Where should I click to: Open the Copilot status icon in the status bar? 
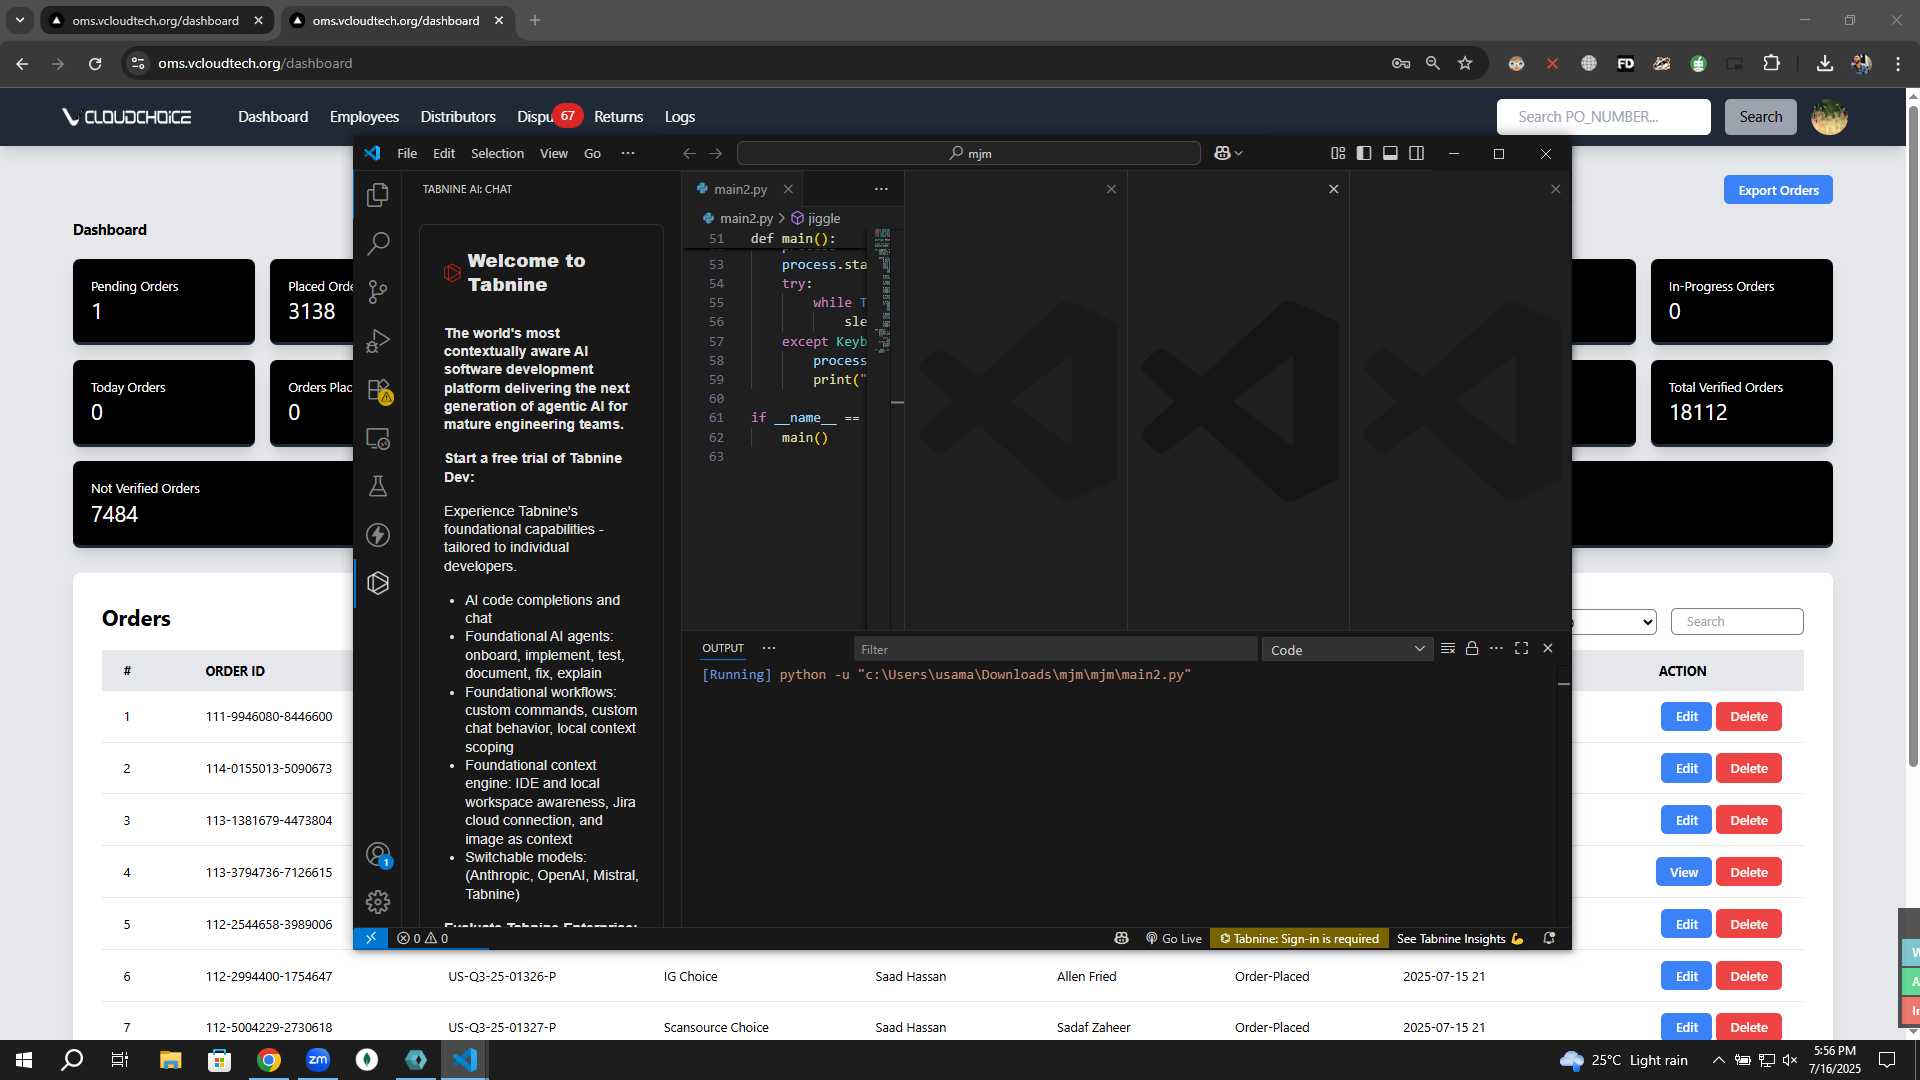[1121, 938]
